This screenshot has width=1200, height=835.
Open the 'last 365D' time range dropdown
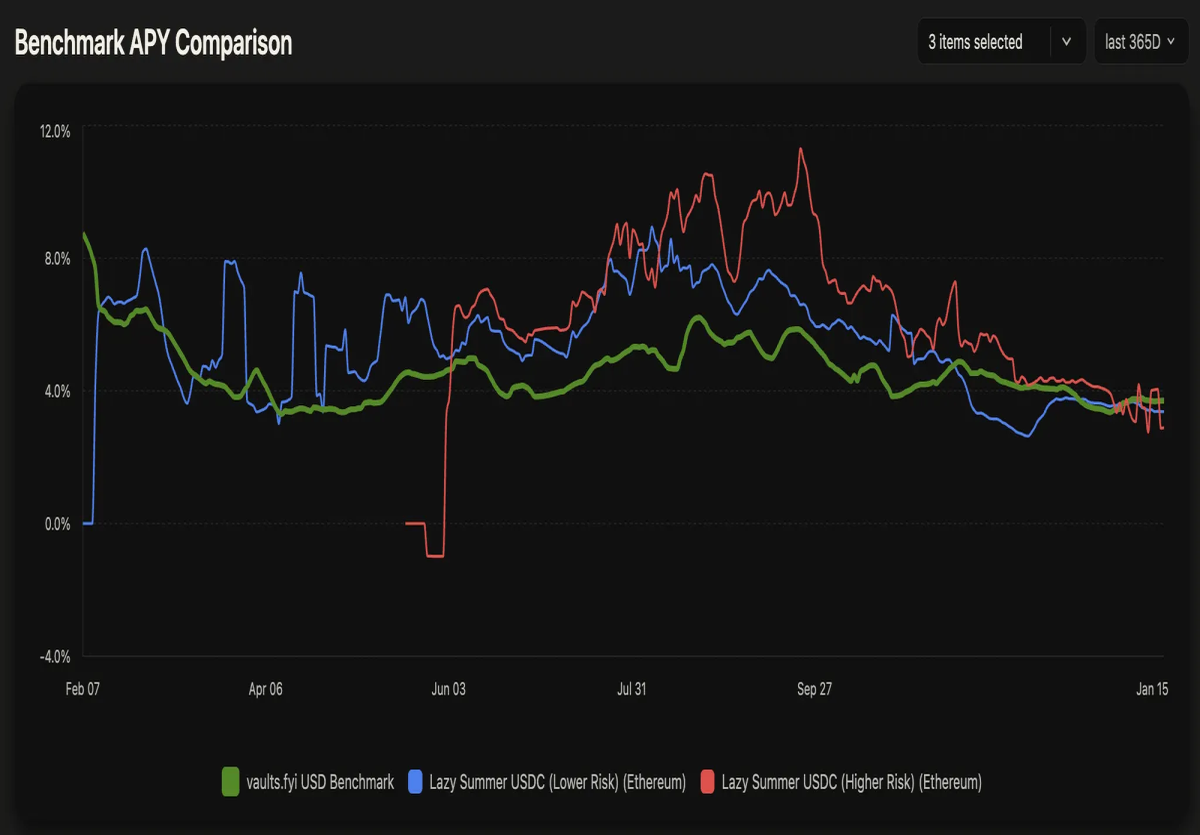click(x=1141, y=42)
